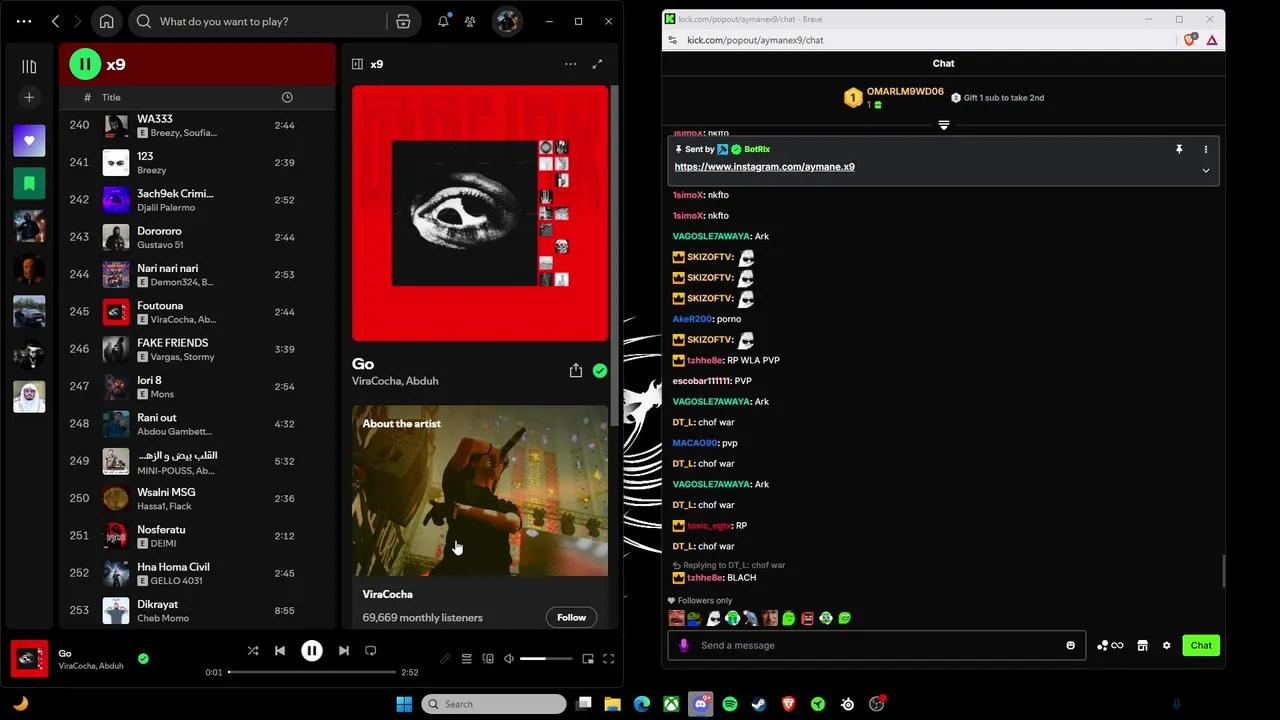Screen dimensions: 1280x720
Task: Open the Spotify miniplayer
Action: click(588, 659)
